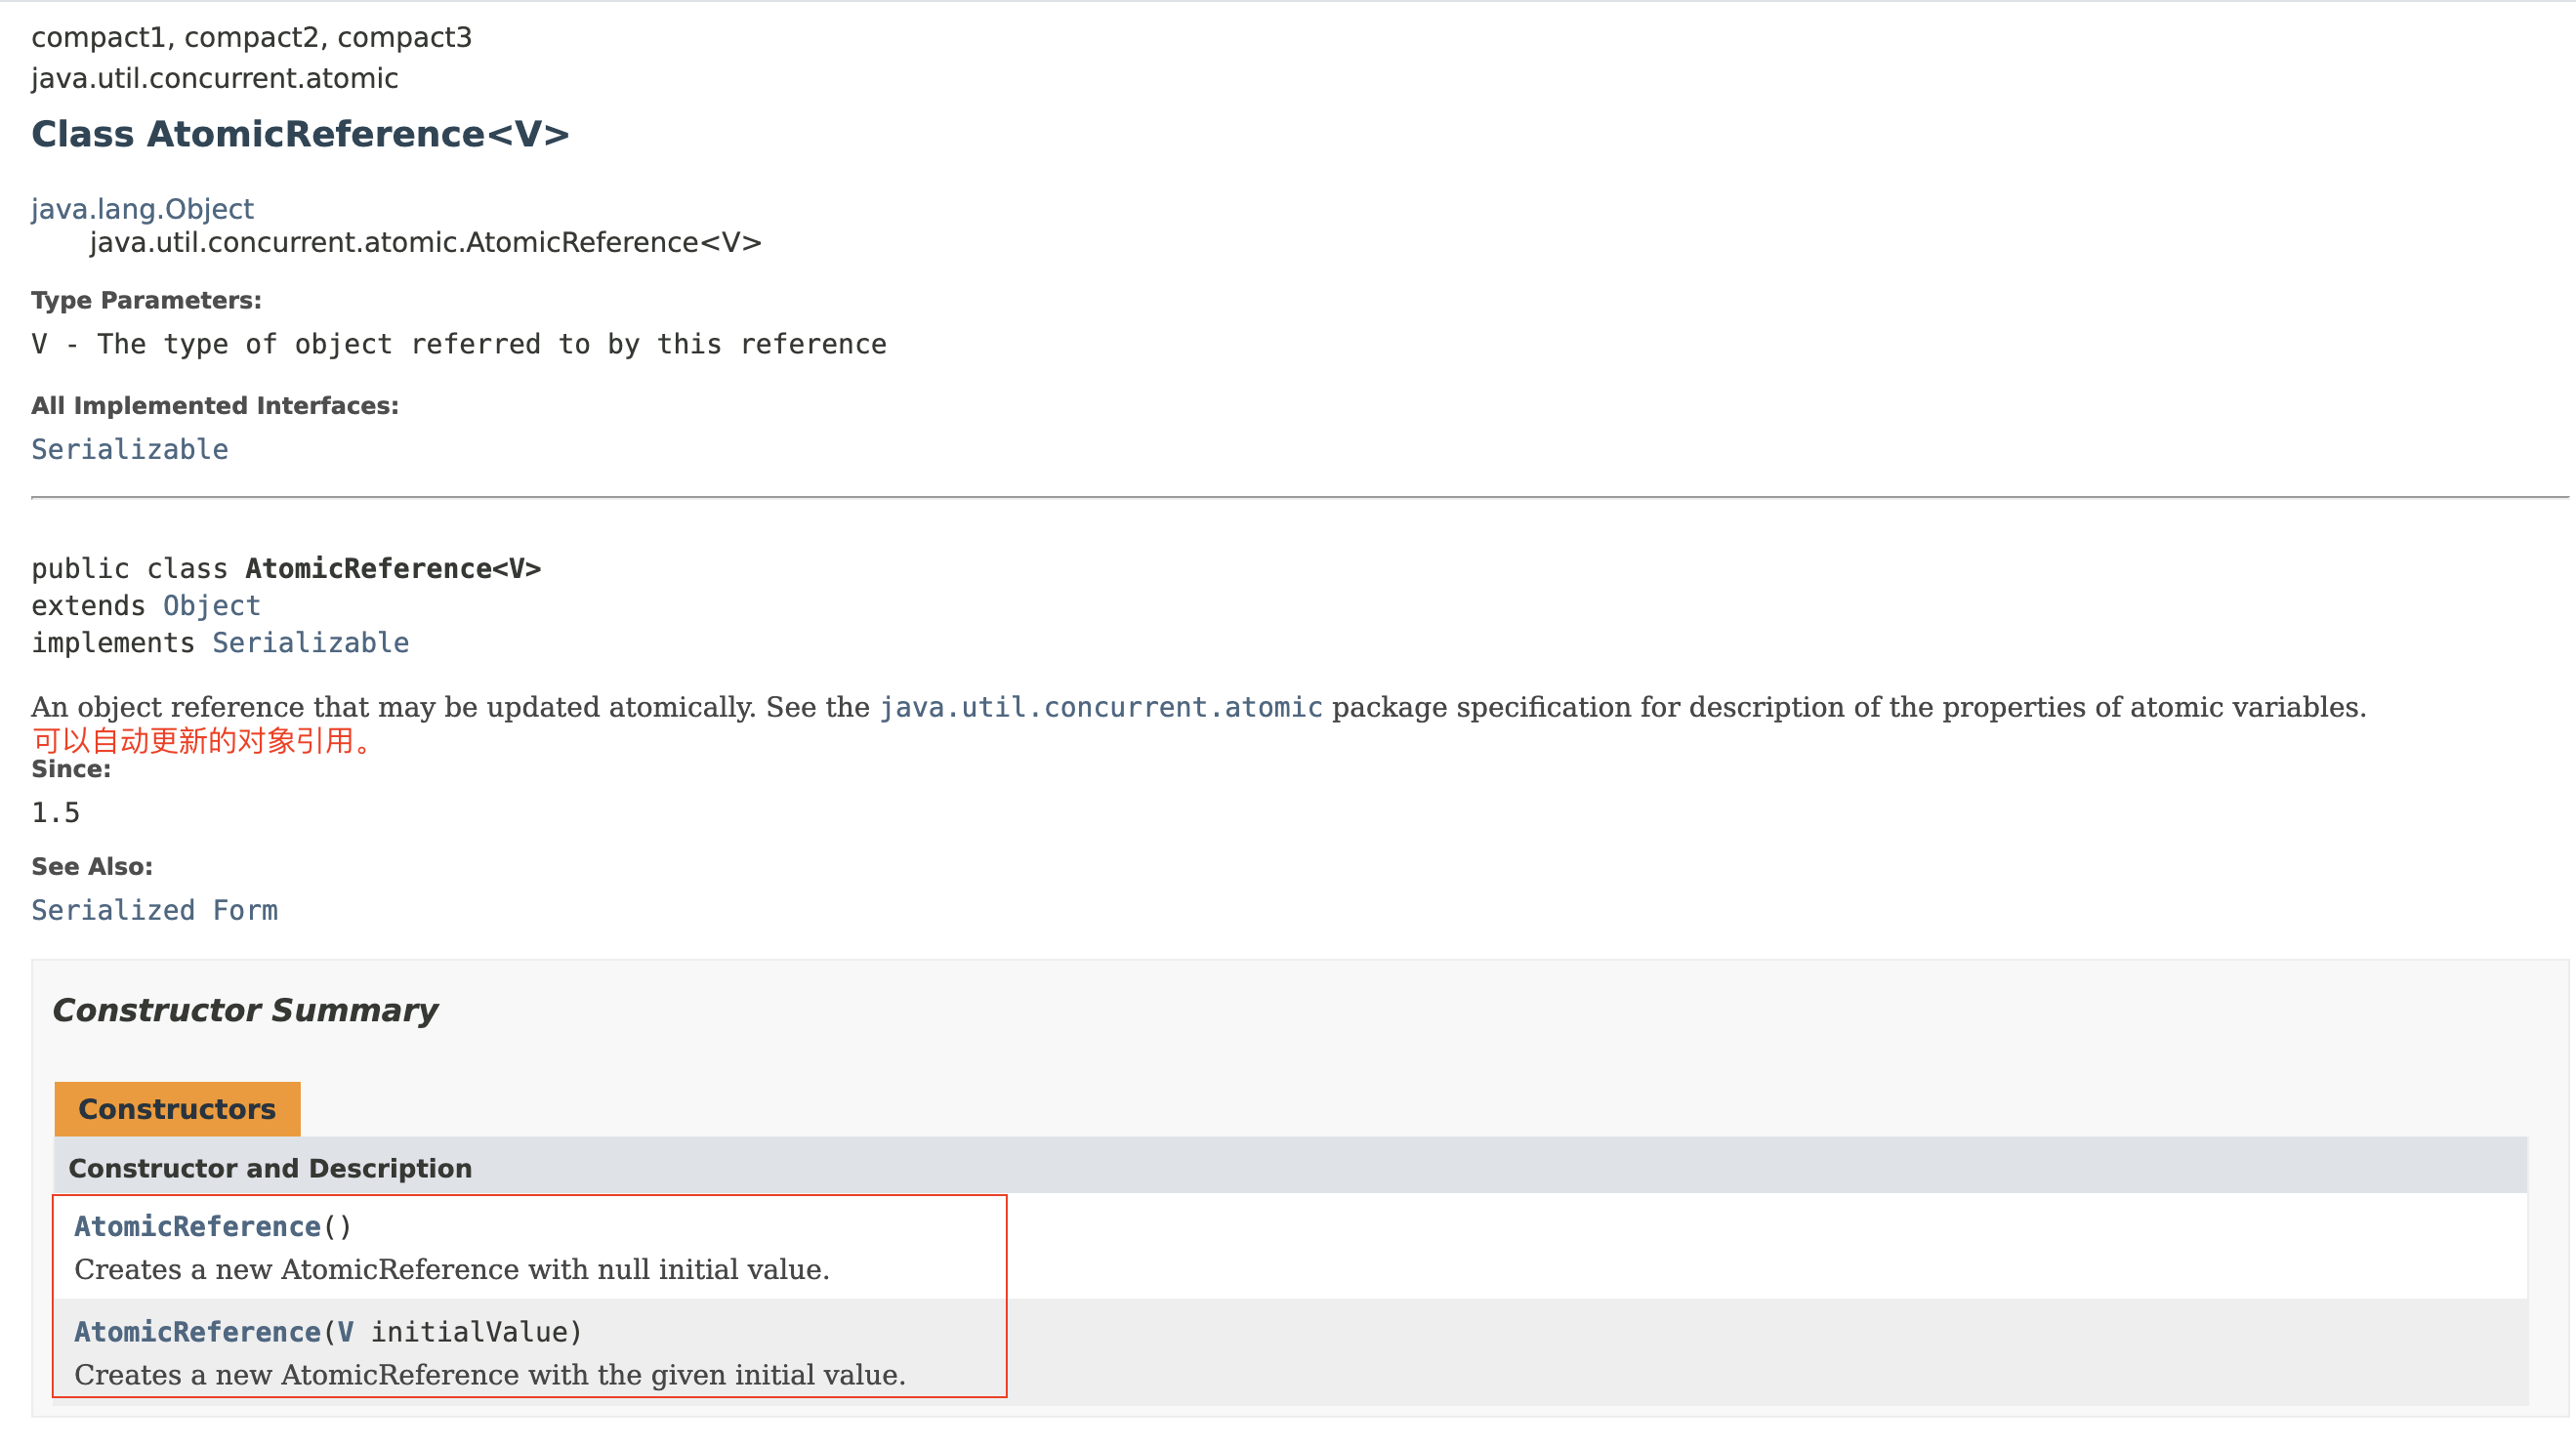Click the Class AtomicReference<V> heading
The height and width of the screenshot is (1447, 2576).
click(300, 133)
